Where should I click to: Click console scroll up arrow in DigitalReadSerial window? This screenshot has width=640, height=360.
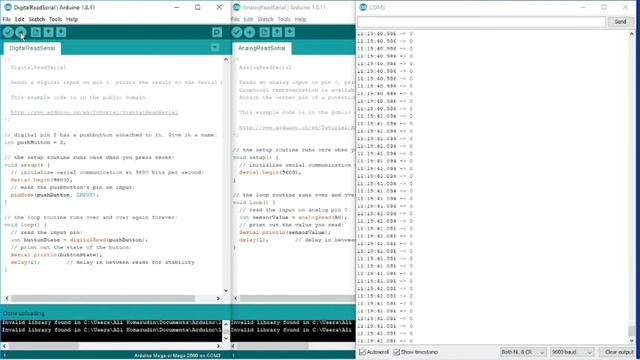[226, 324]
